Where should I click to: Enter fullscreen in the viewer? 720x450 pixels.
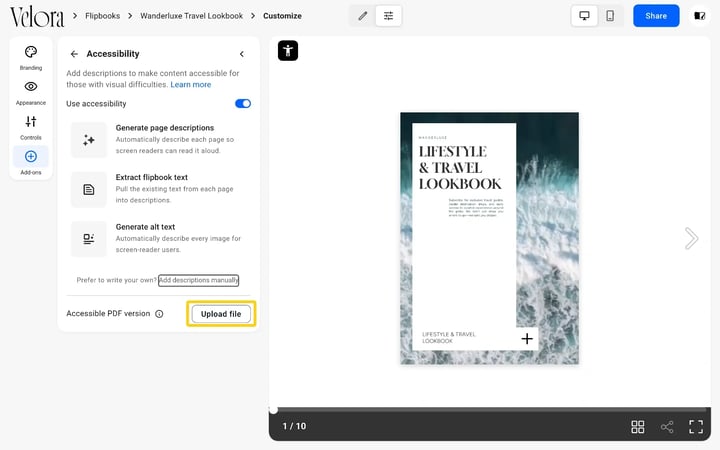[x=696, y=427]
